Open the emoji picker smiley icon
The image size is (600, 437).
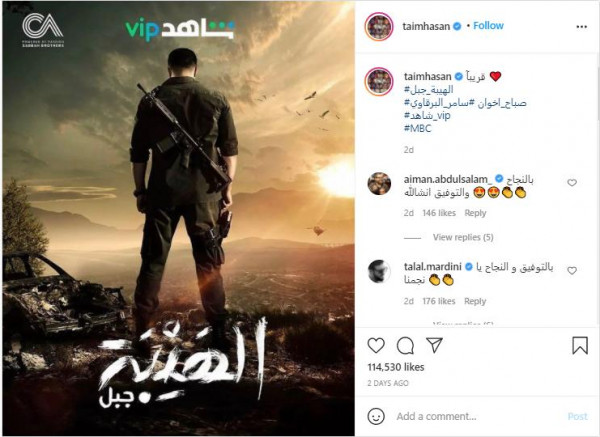pyautogui.click(x=376, y=416)
